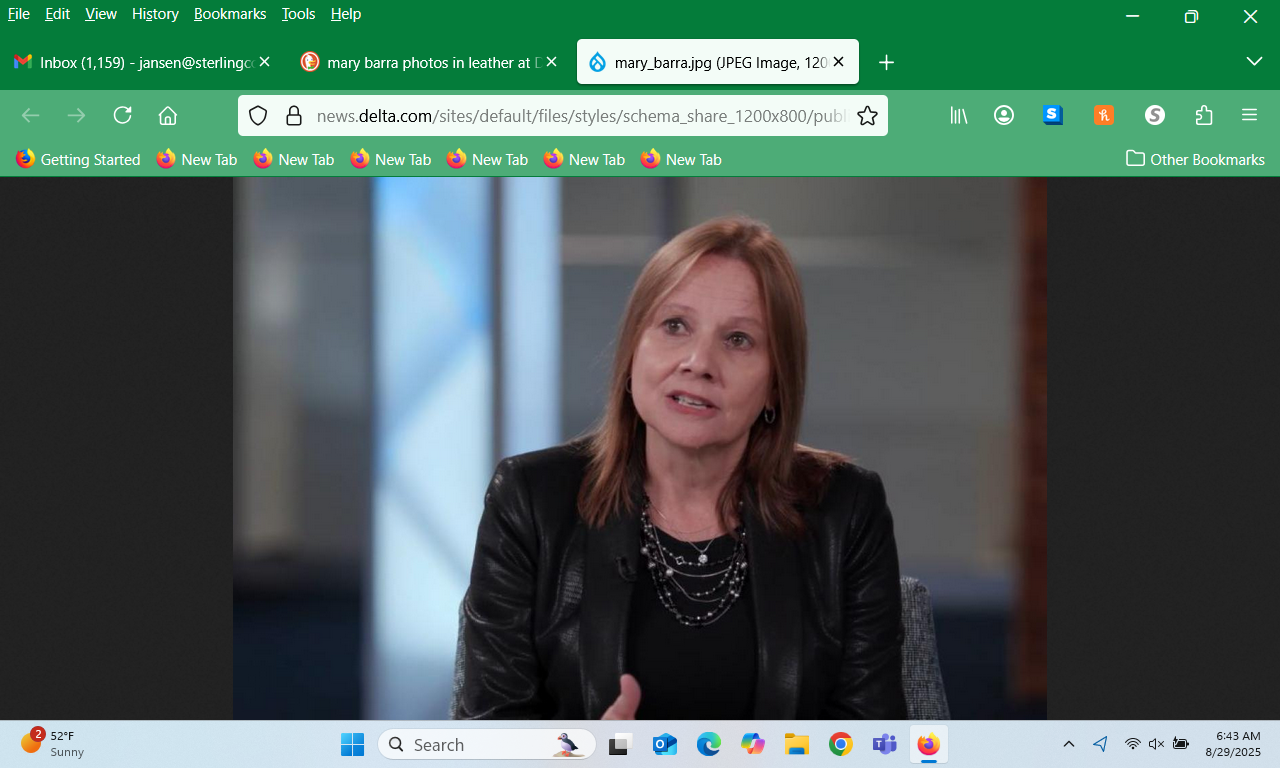Open the File menu

[x=19, y=14]
